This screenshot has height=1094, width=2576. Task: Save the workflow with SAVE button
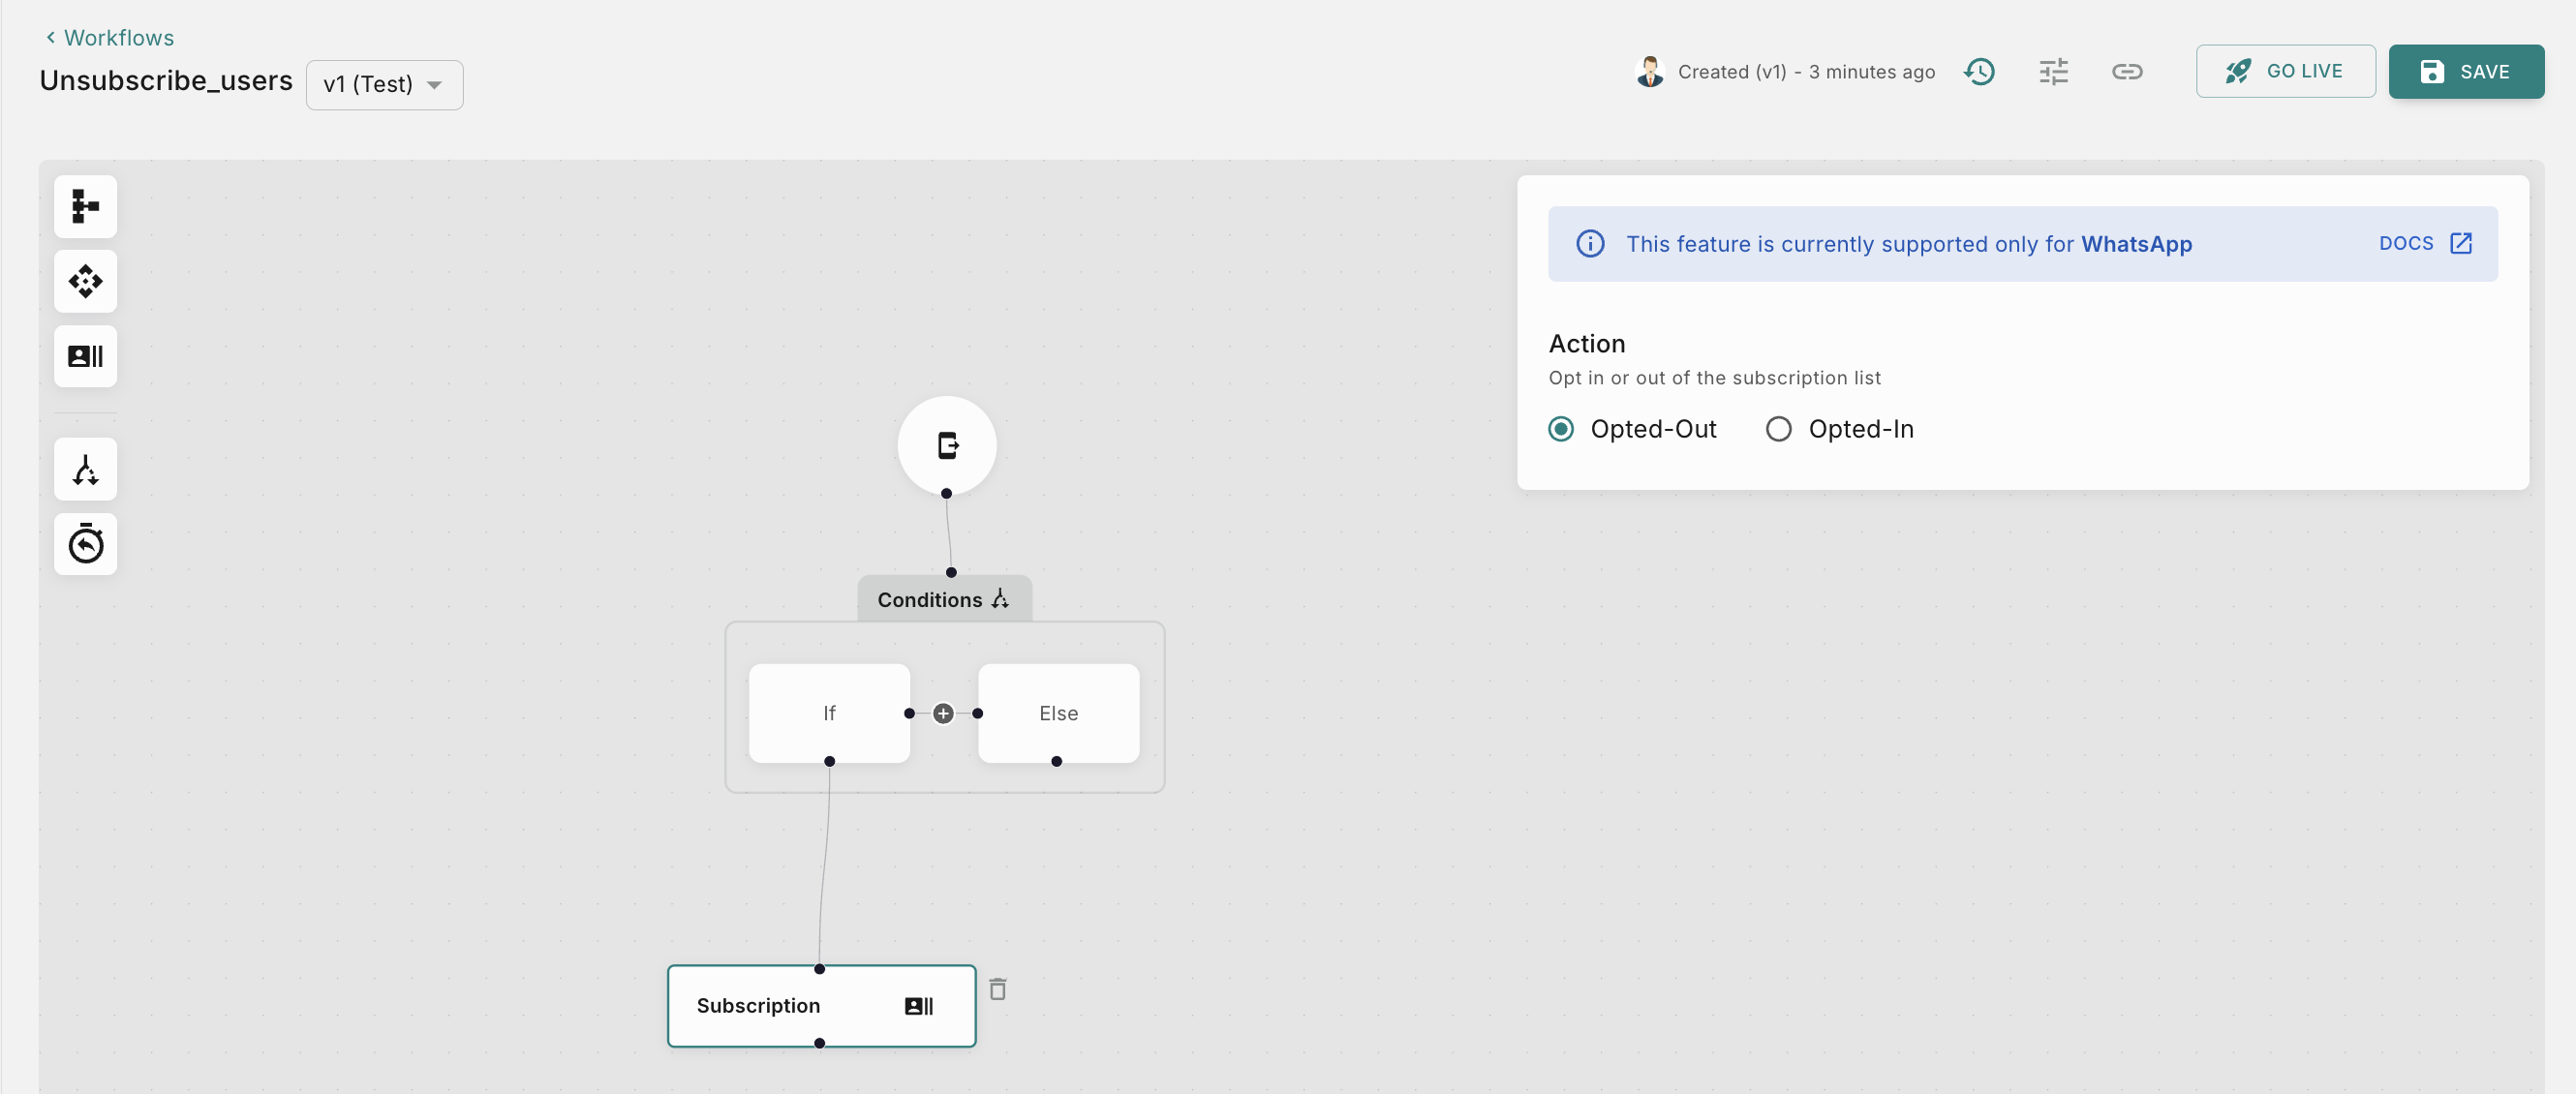2465,71
